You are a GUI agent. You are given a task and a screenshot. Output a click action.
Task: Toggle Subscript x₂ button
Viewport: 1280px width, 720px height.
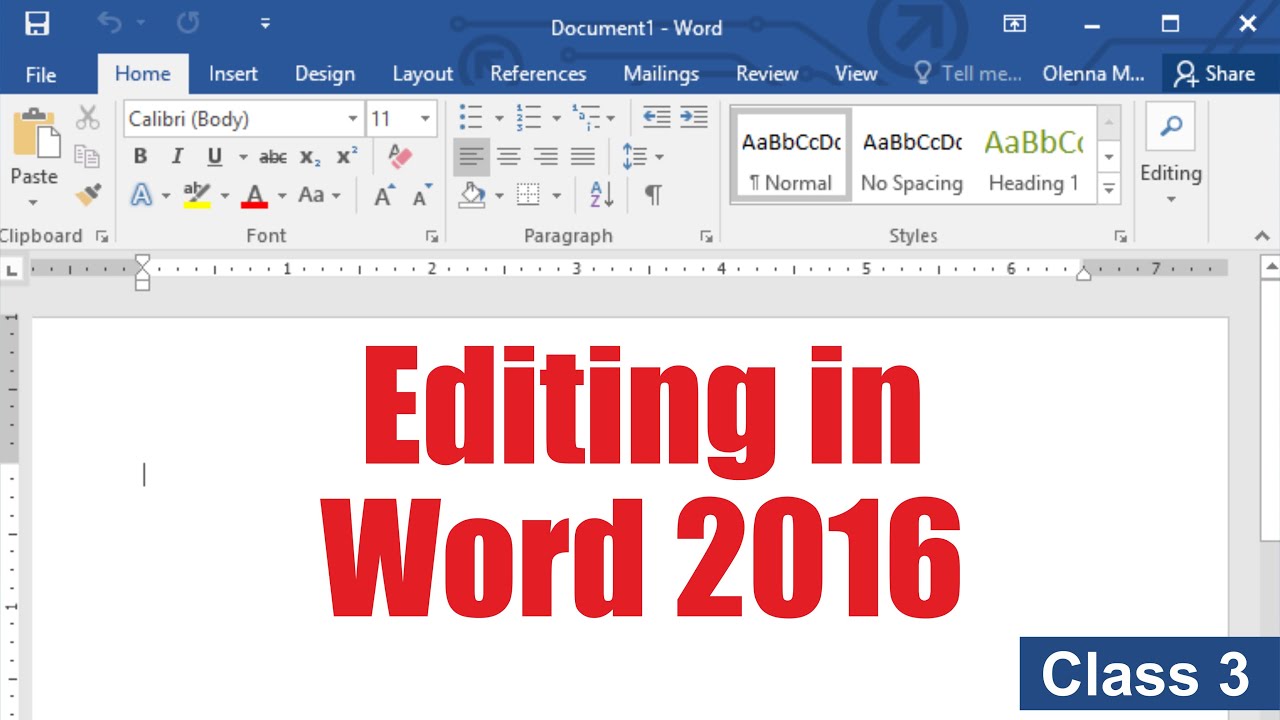(x=310, y=157)
